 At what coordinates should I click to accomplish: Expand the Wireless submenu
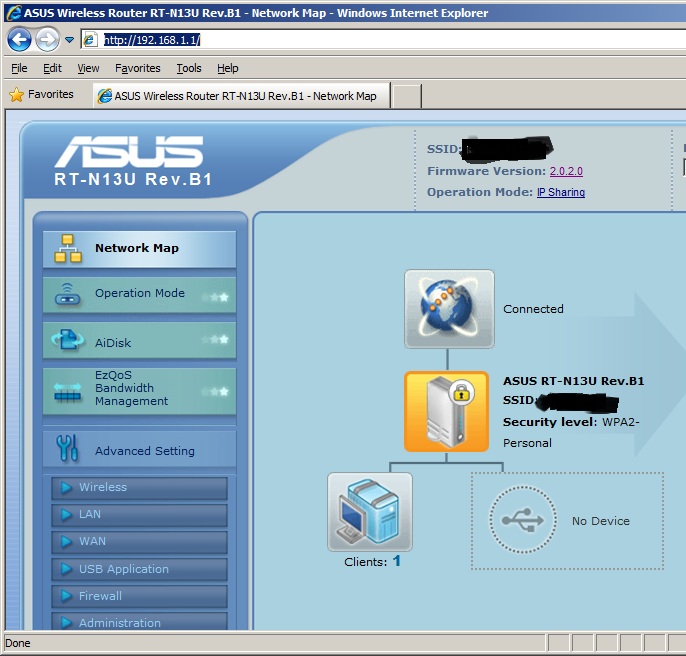(139, 488)
